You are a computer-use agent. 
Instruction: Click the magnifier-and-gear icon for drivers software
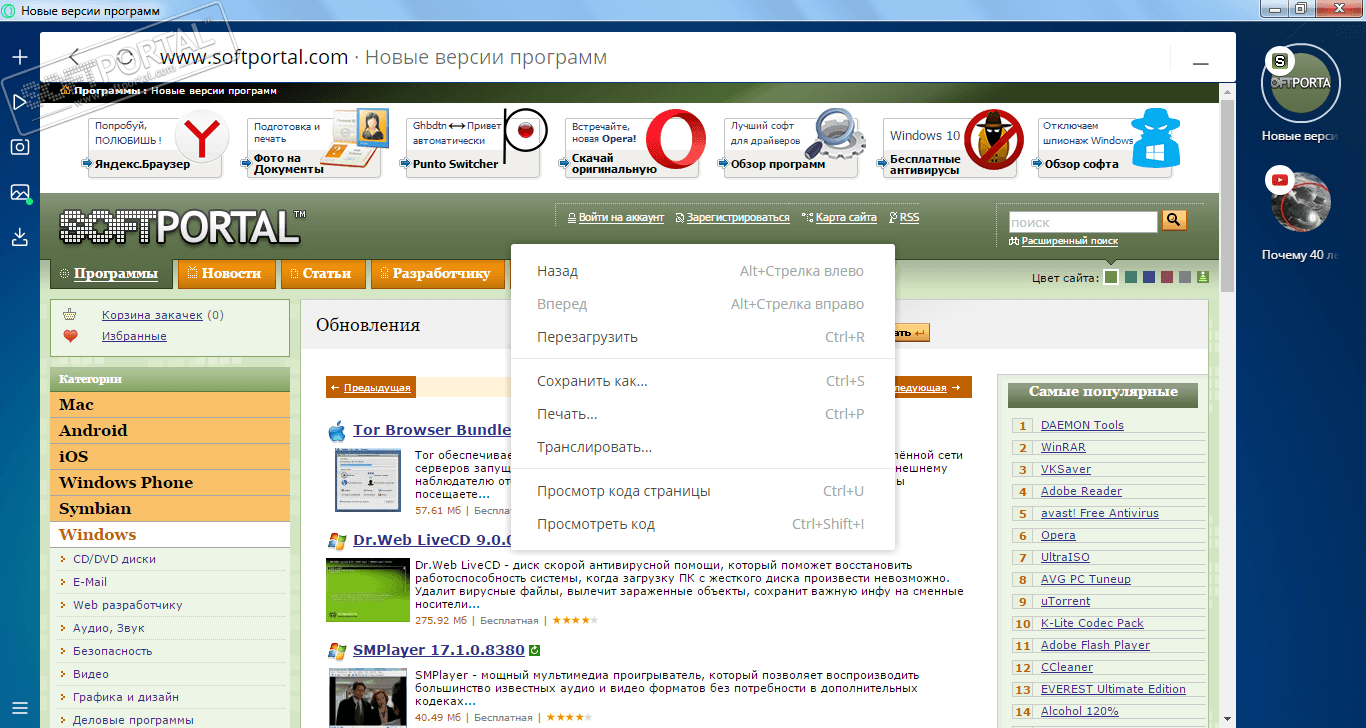click(x=833, y=134)
